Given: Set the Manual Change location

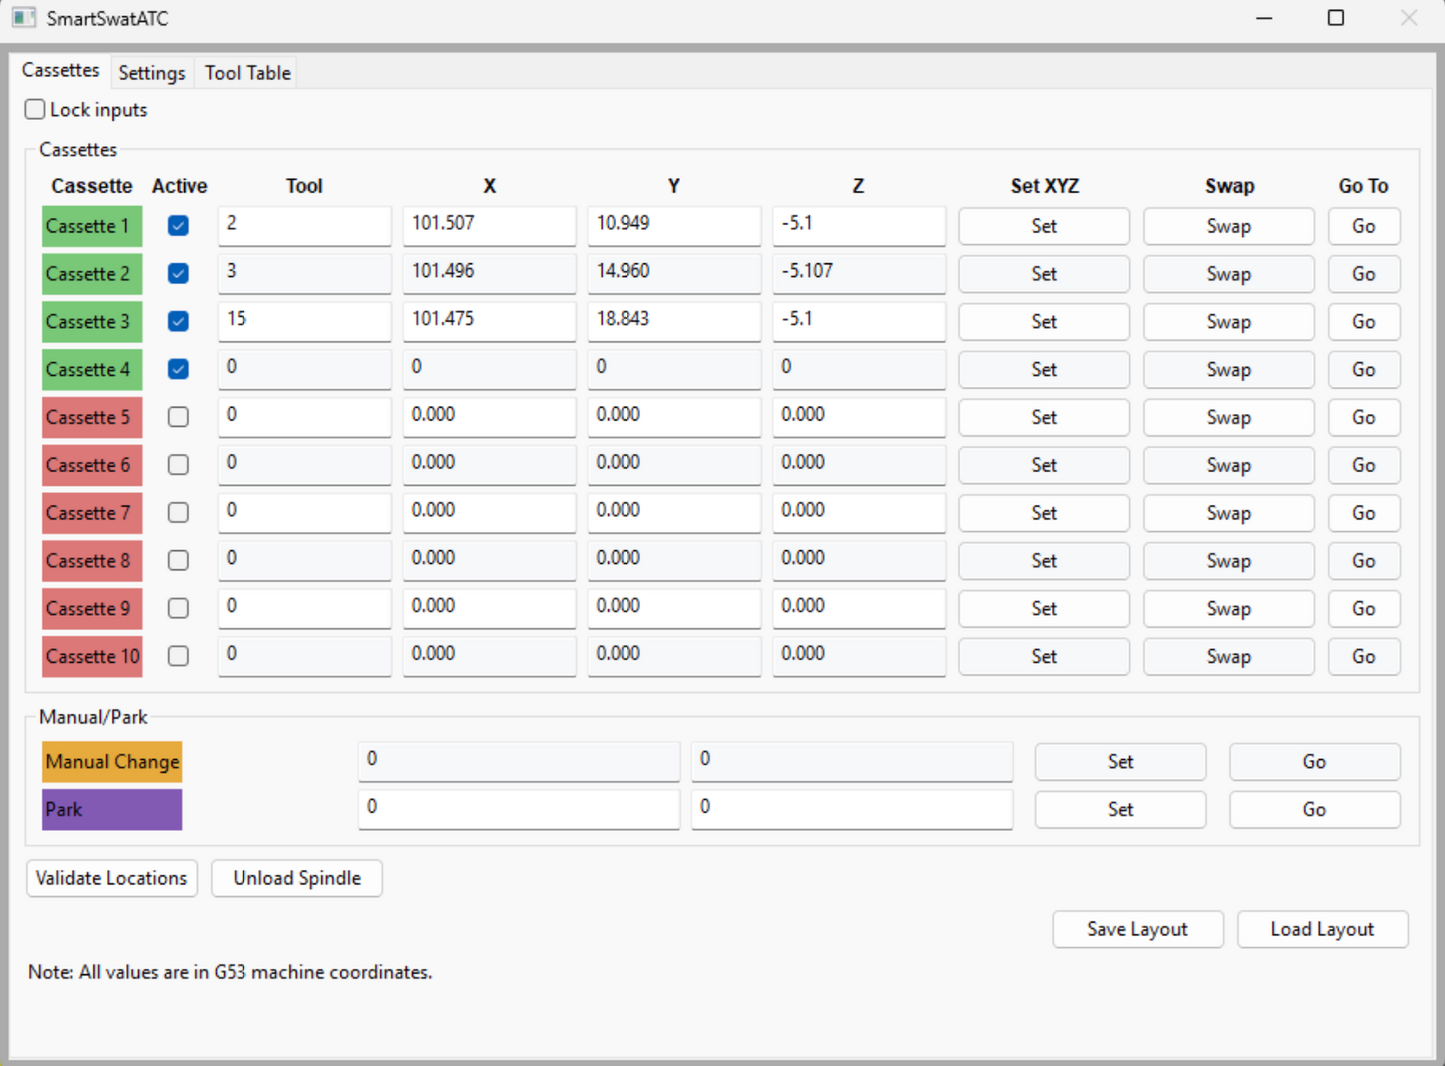Looking at the screenshot, I should tap(1120, 762).
